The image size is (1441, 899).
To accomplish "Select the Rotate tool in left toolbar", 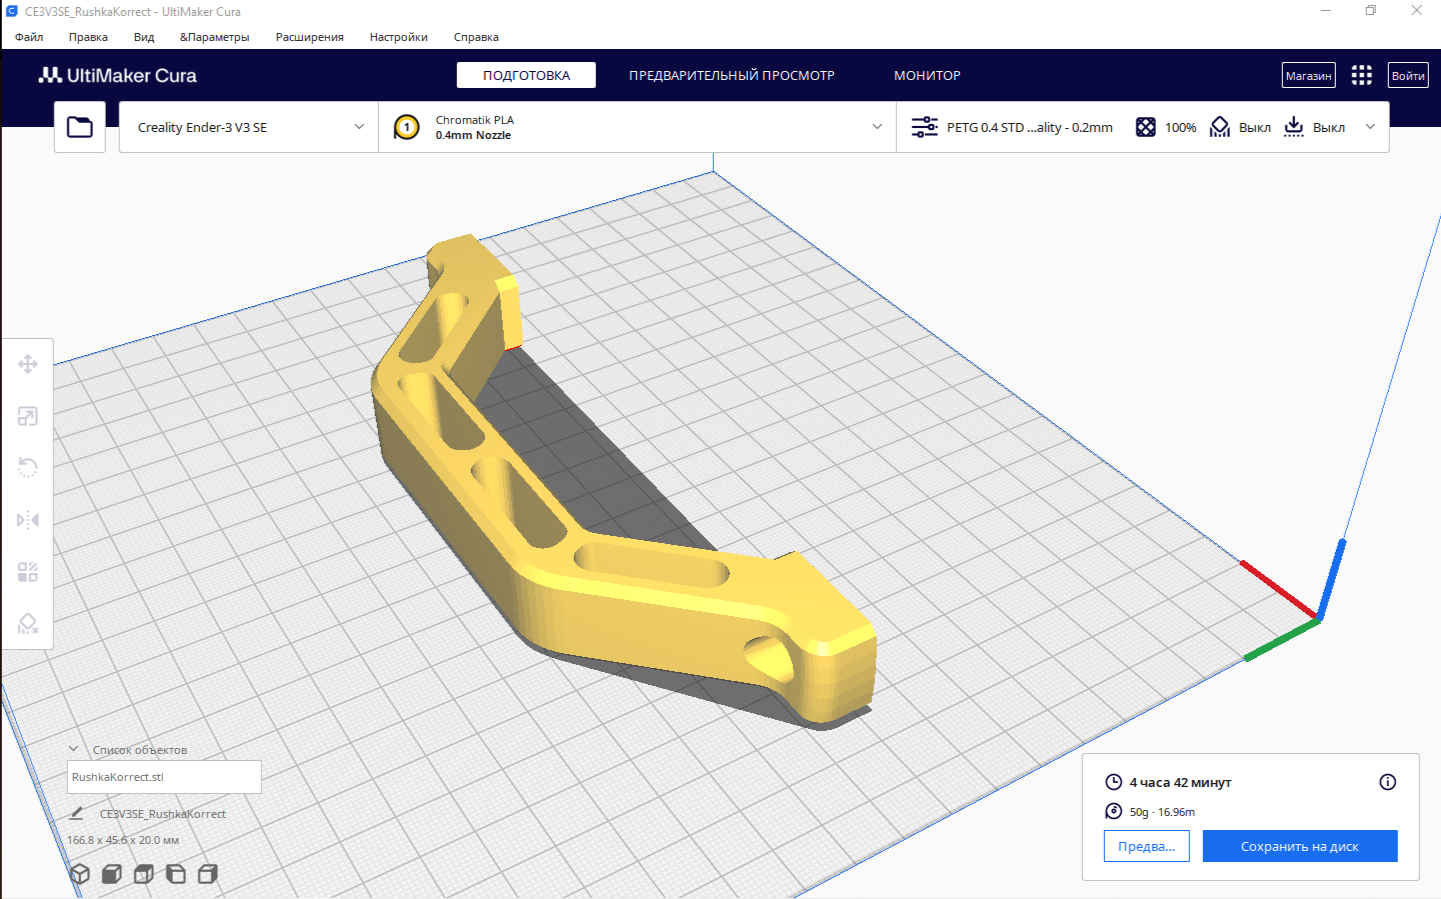I will (x=28, y=468).
